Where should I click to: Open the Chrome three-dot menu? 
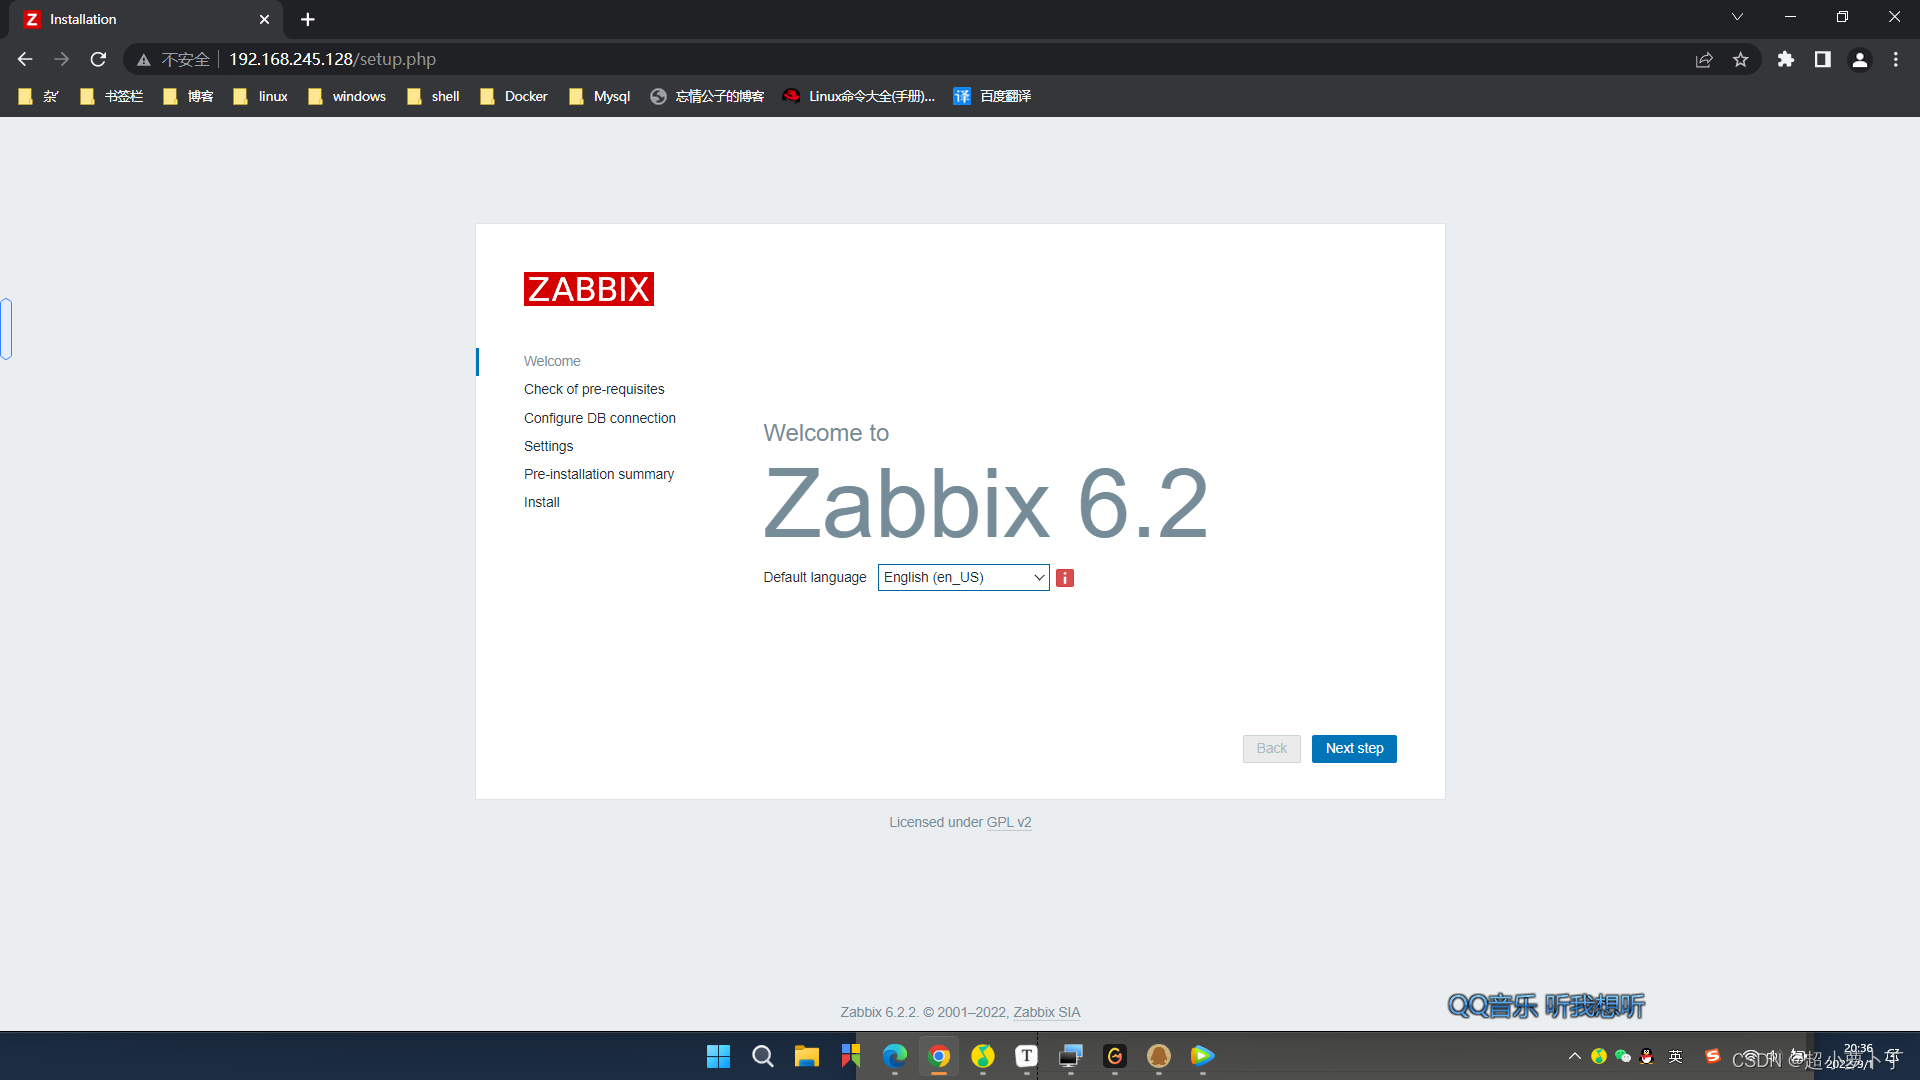(x=1896, y=60)
